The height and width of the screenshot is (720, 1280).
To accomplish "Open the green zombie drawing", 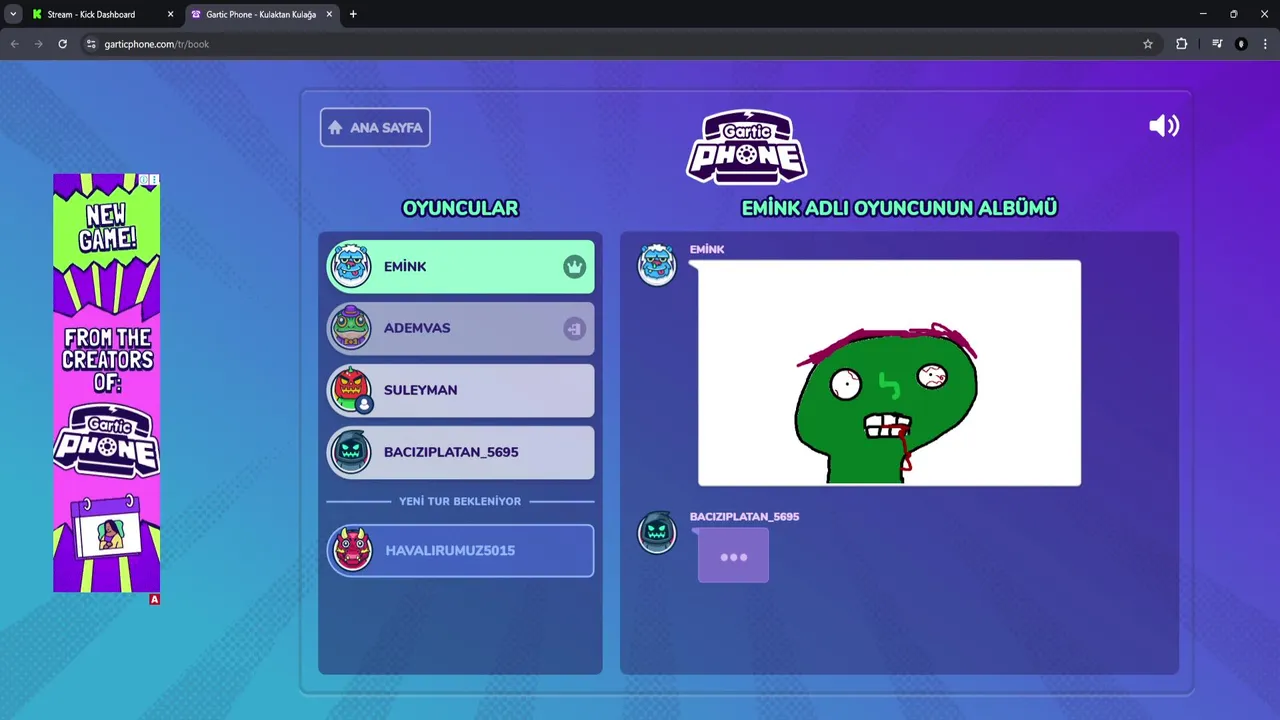I will point(889,373).
